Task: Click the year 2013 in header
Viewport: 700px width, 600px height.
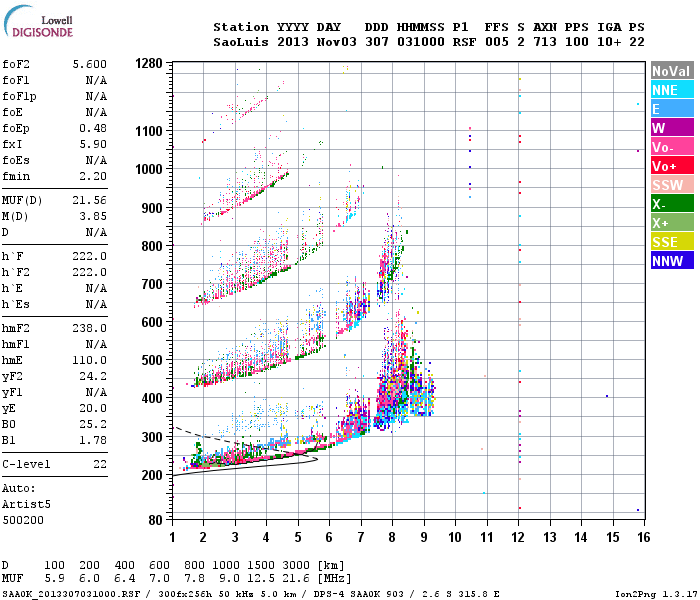Action: (x=293, y=42)
